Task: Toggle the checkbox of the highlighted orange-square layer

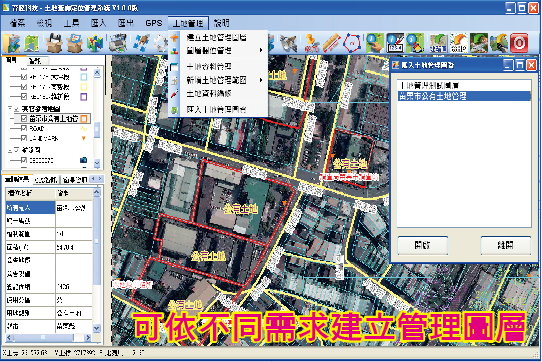Action: (24, 119)
